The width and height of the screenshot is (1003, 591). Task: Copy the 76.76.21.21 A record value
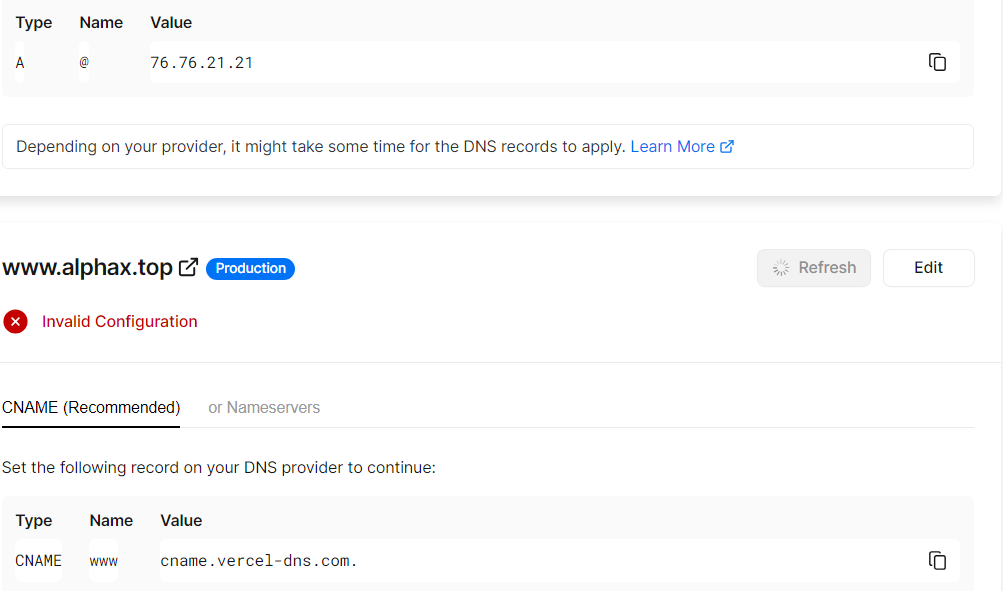click(x=937, y=62)
